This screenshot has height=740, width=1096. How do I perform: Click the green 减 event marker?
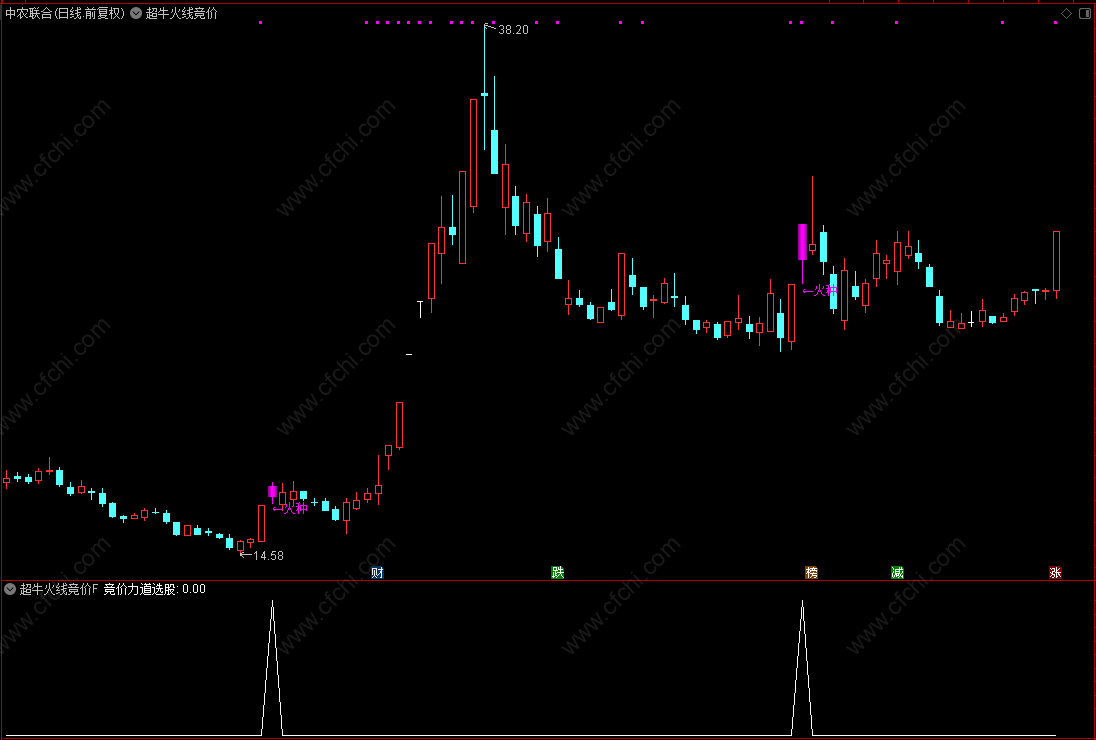pos(897,573)
